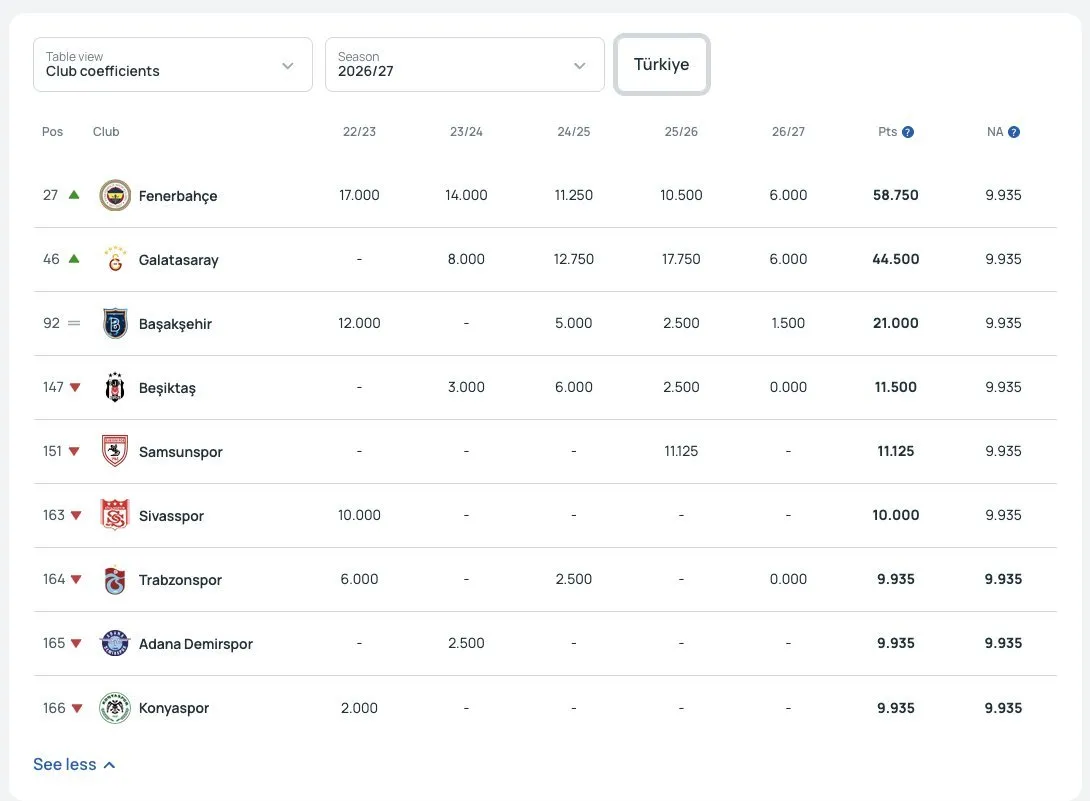Open the Table view dropdown
1090x801 pixels.
point(173,65)
